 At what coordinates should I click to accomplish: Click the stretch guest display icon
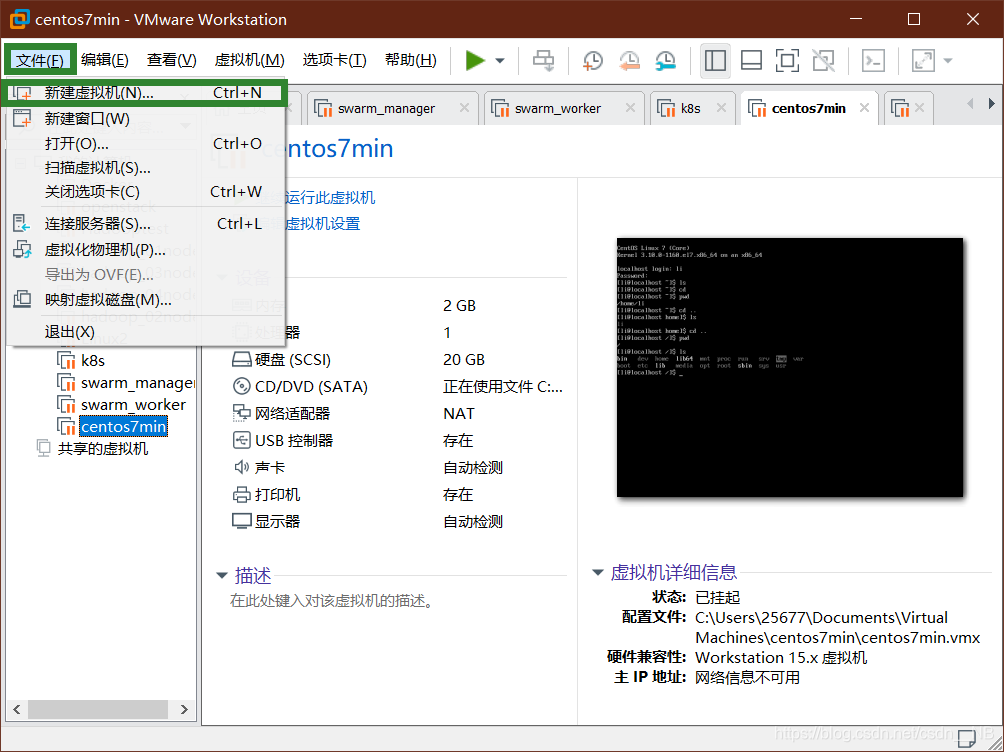tap(923, 60)
